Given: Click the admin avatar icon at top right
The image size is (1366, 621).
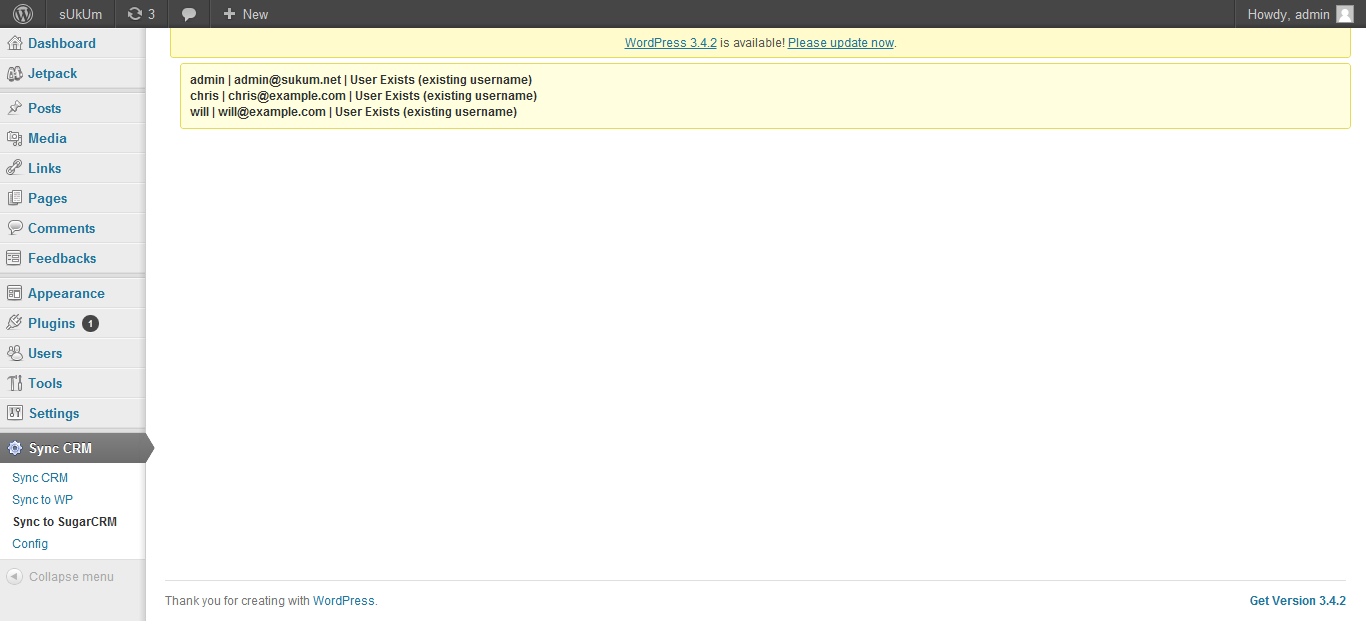Looking at the screenshot, I should pos(1344,14).
